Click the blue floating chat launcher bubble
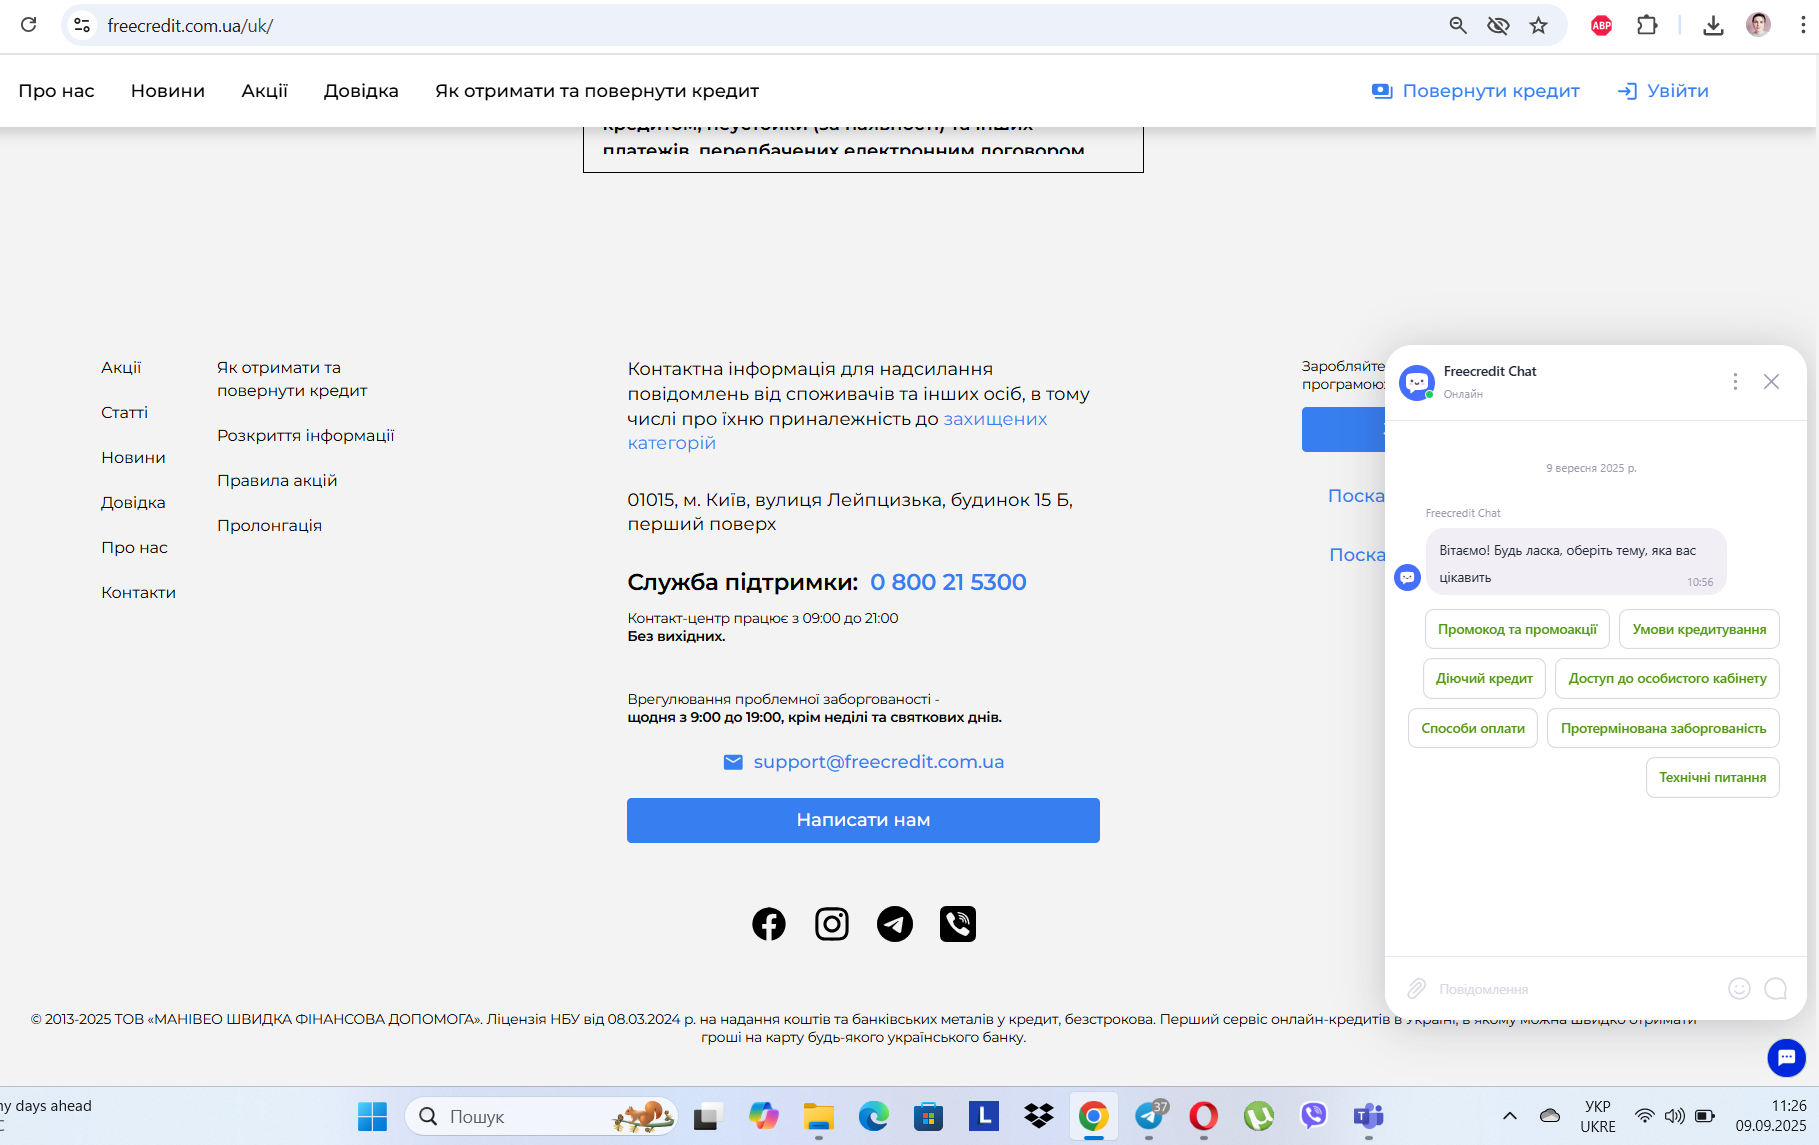Screen dimensions: 1819x1145 click(x=1786, y=1057)
